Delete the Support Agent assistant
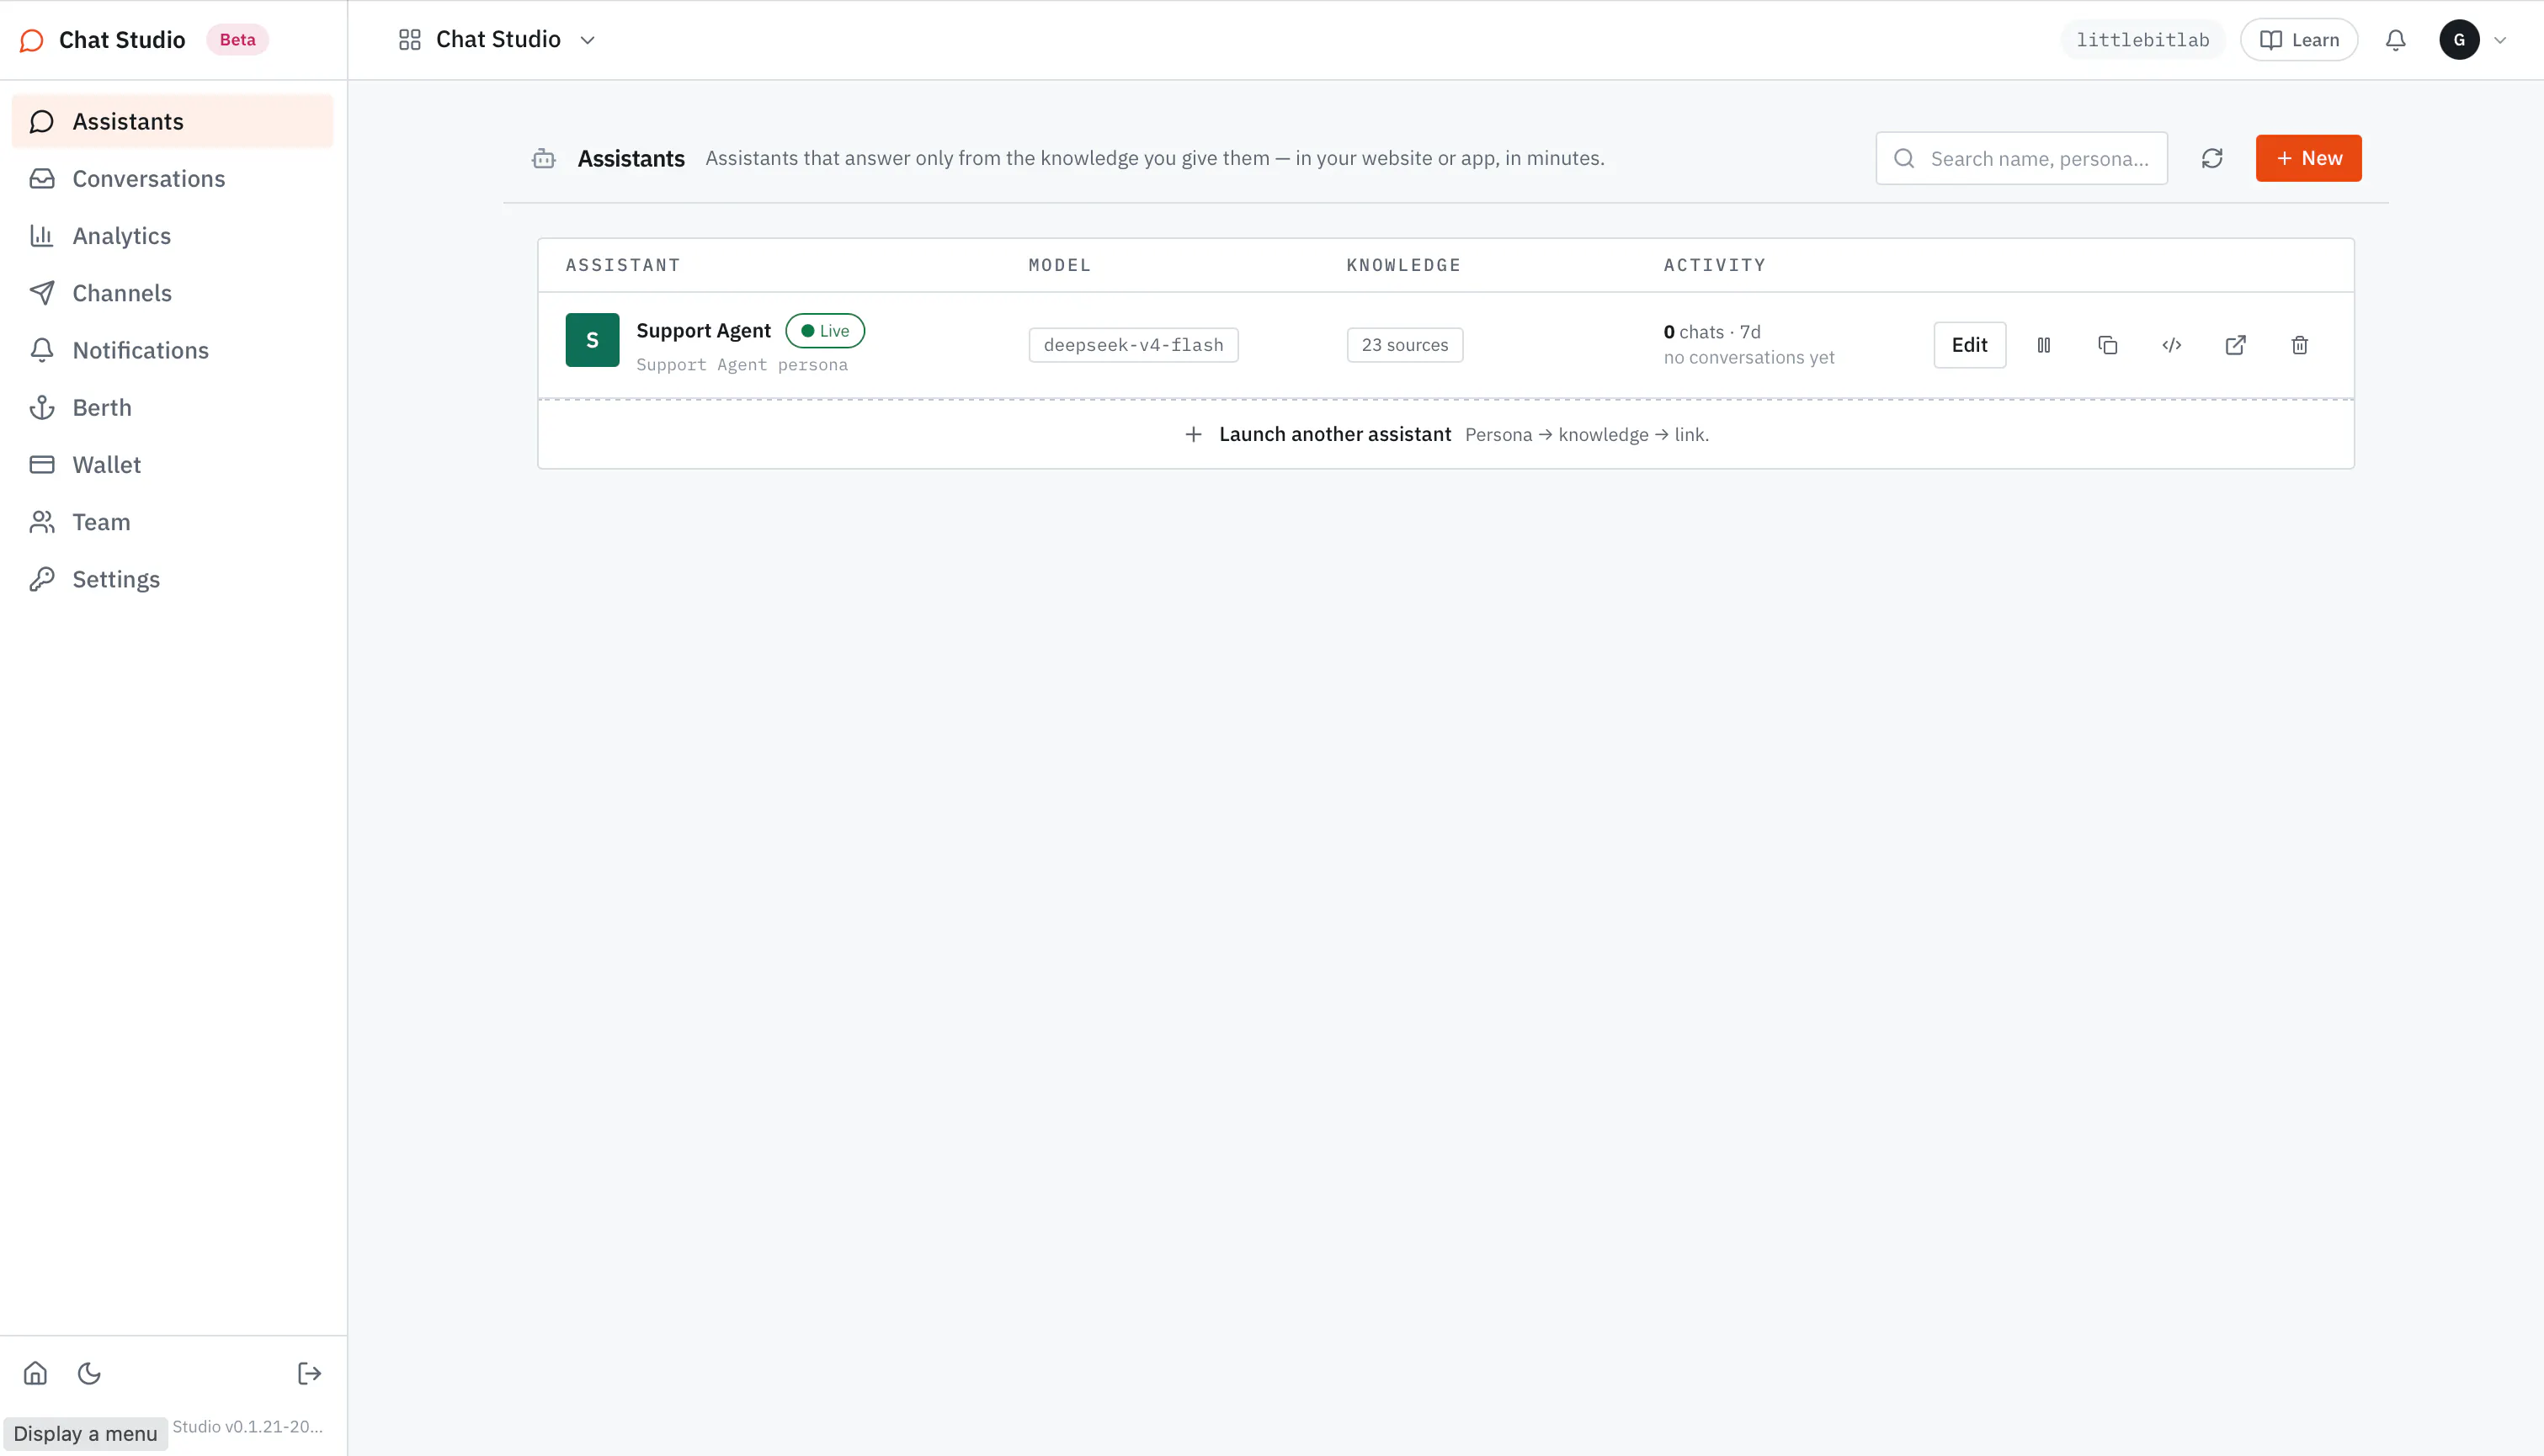 (2299, 345)
